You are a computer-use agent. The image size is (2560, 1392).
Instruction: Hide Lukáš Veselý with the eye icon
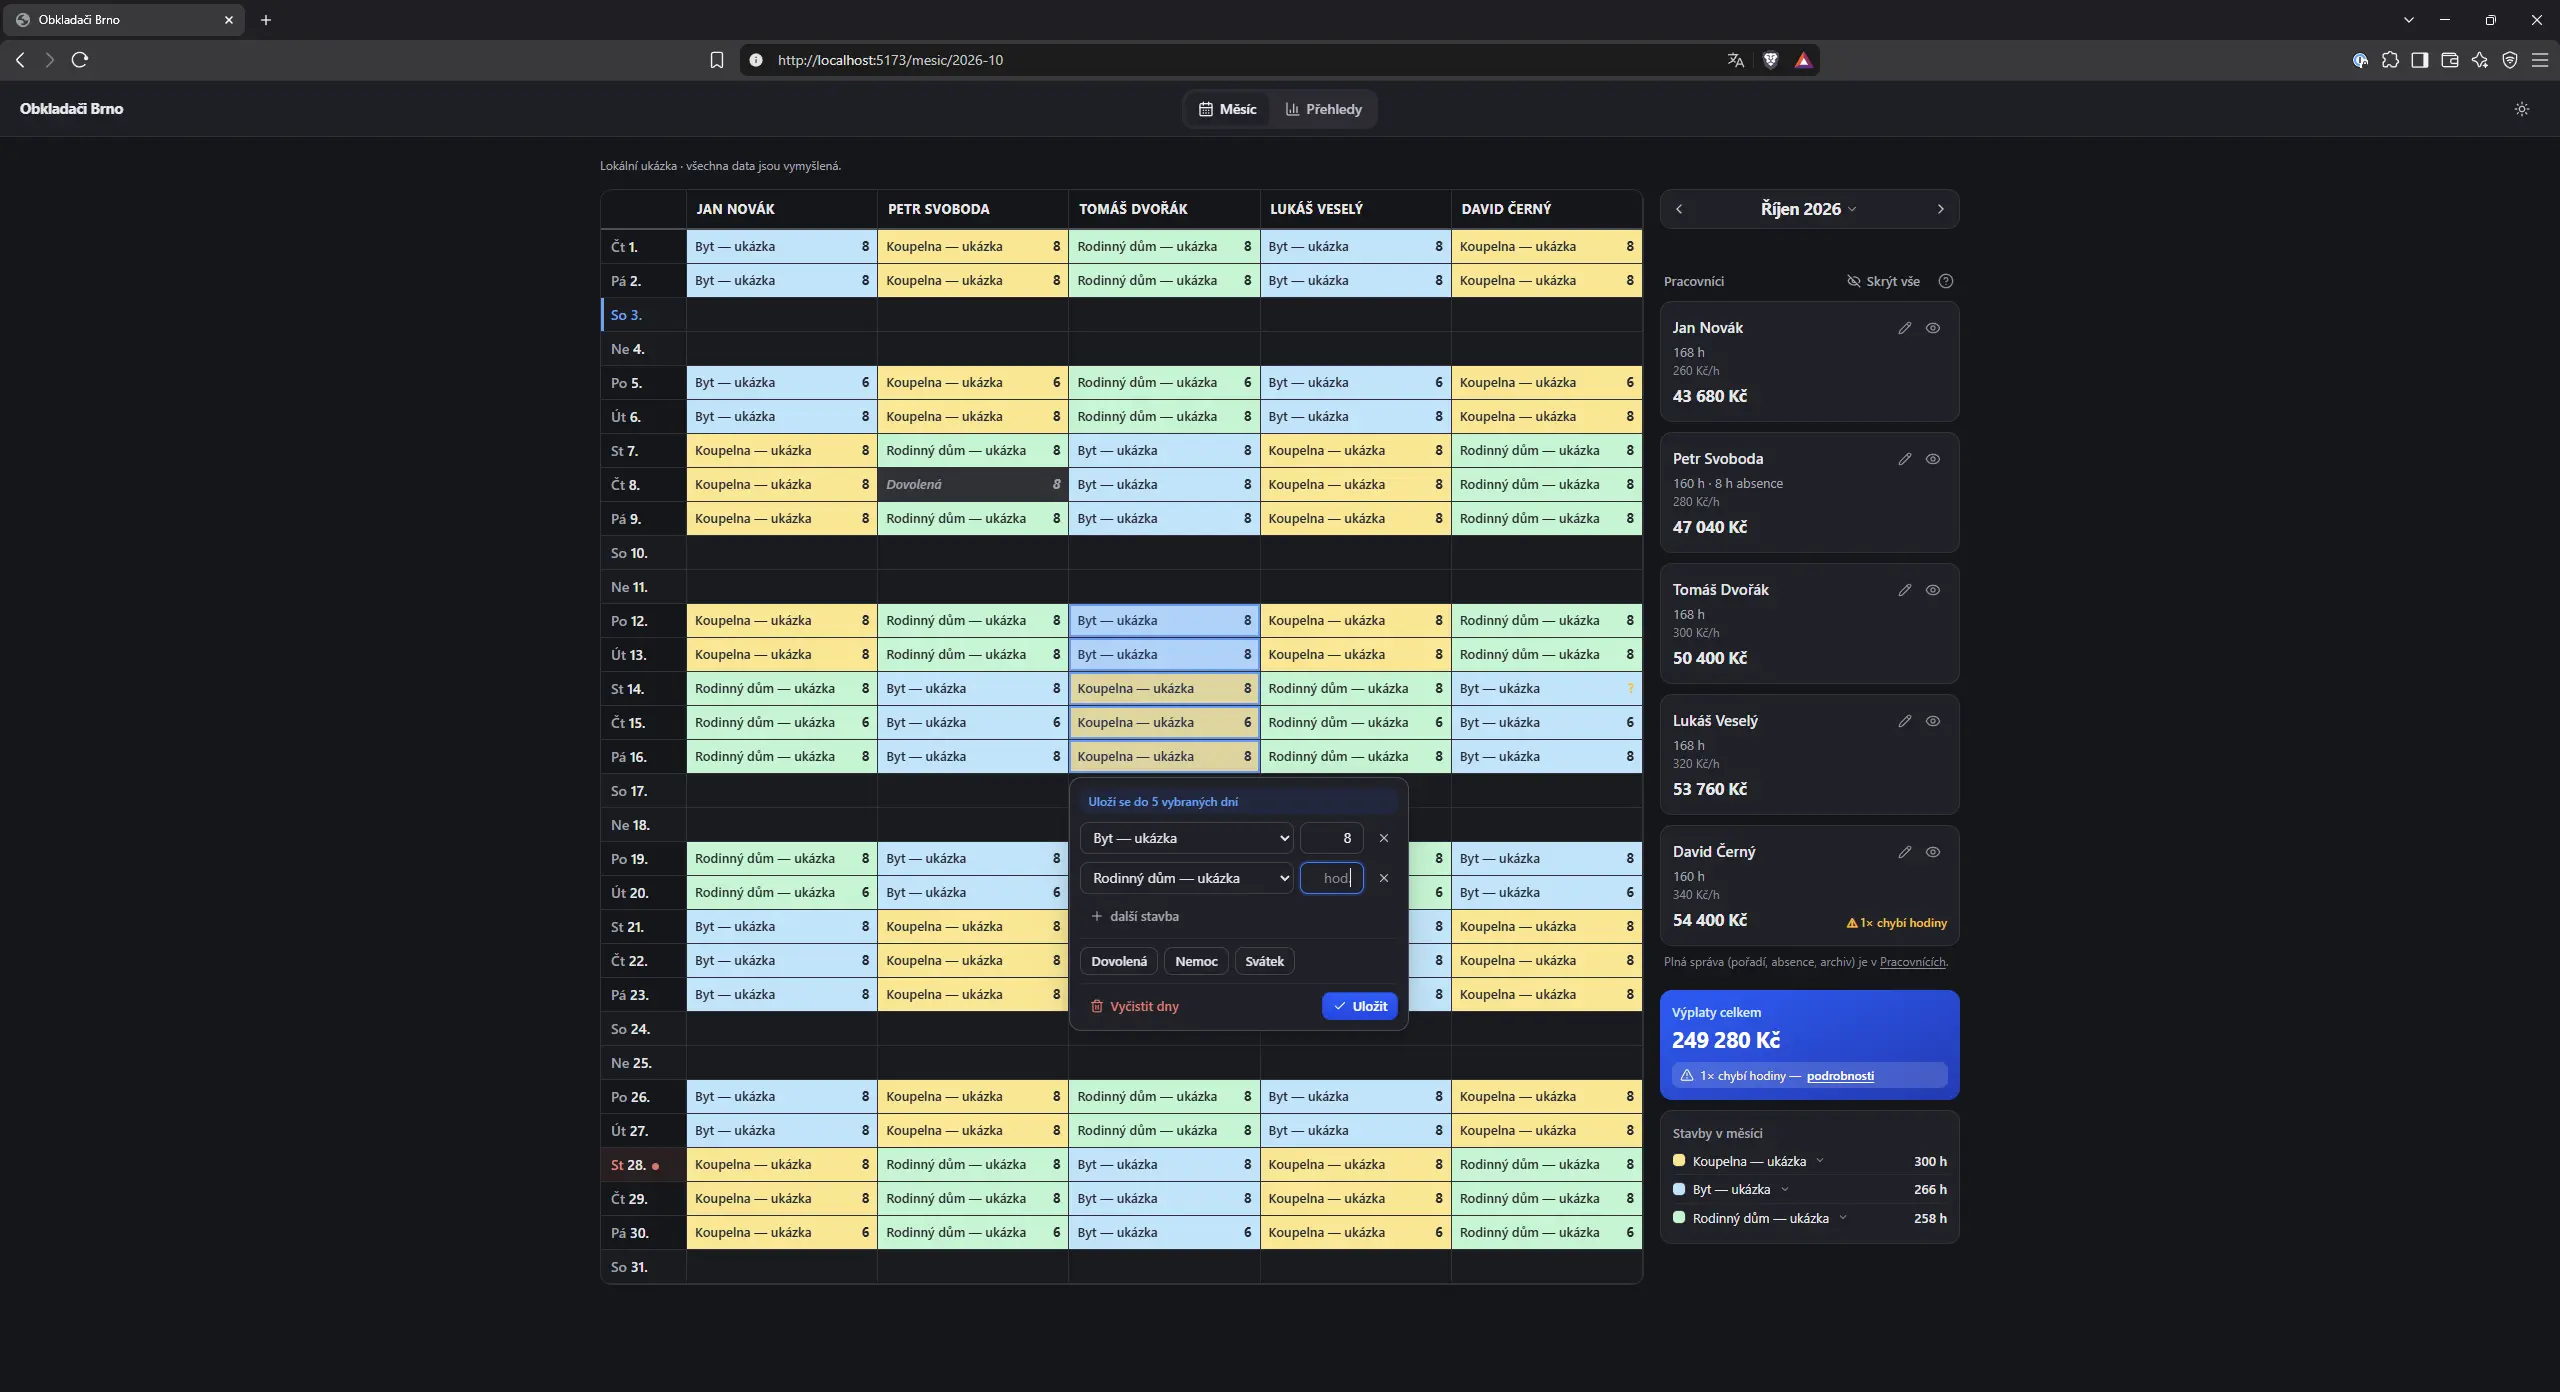click(x=1933, y=721)
